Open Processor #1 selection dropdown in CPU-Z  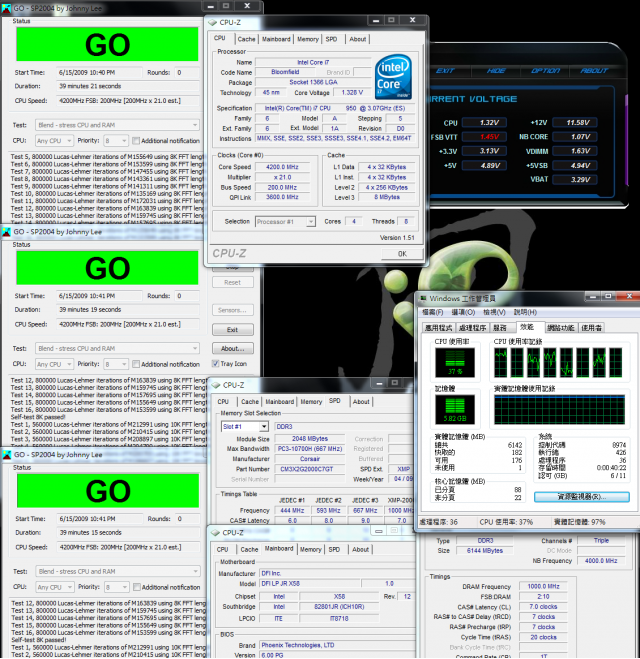tap(285, 221)
